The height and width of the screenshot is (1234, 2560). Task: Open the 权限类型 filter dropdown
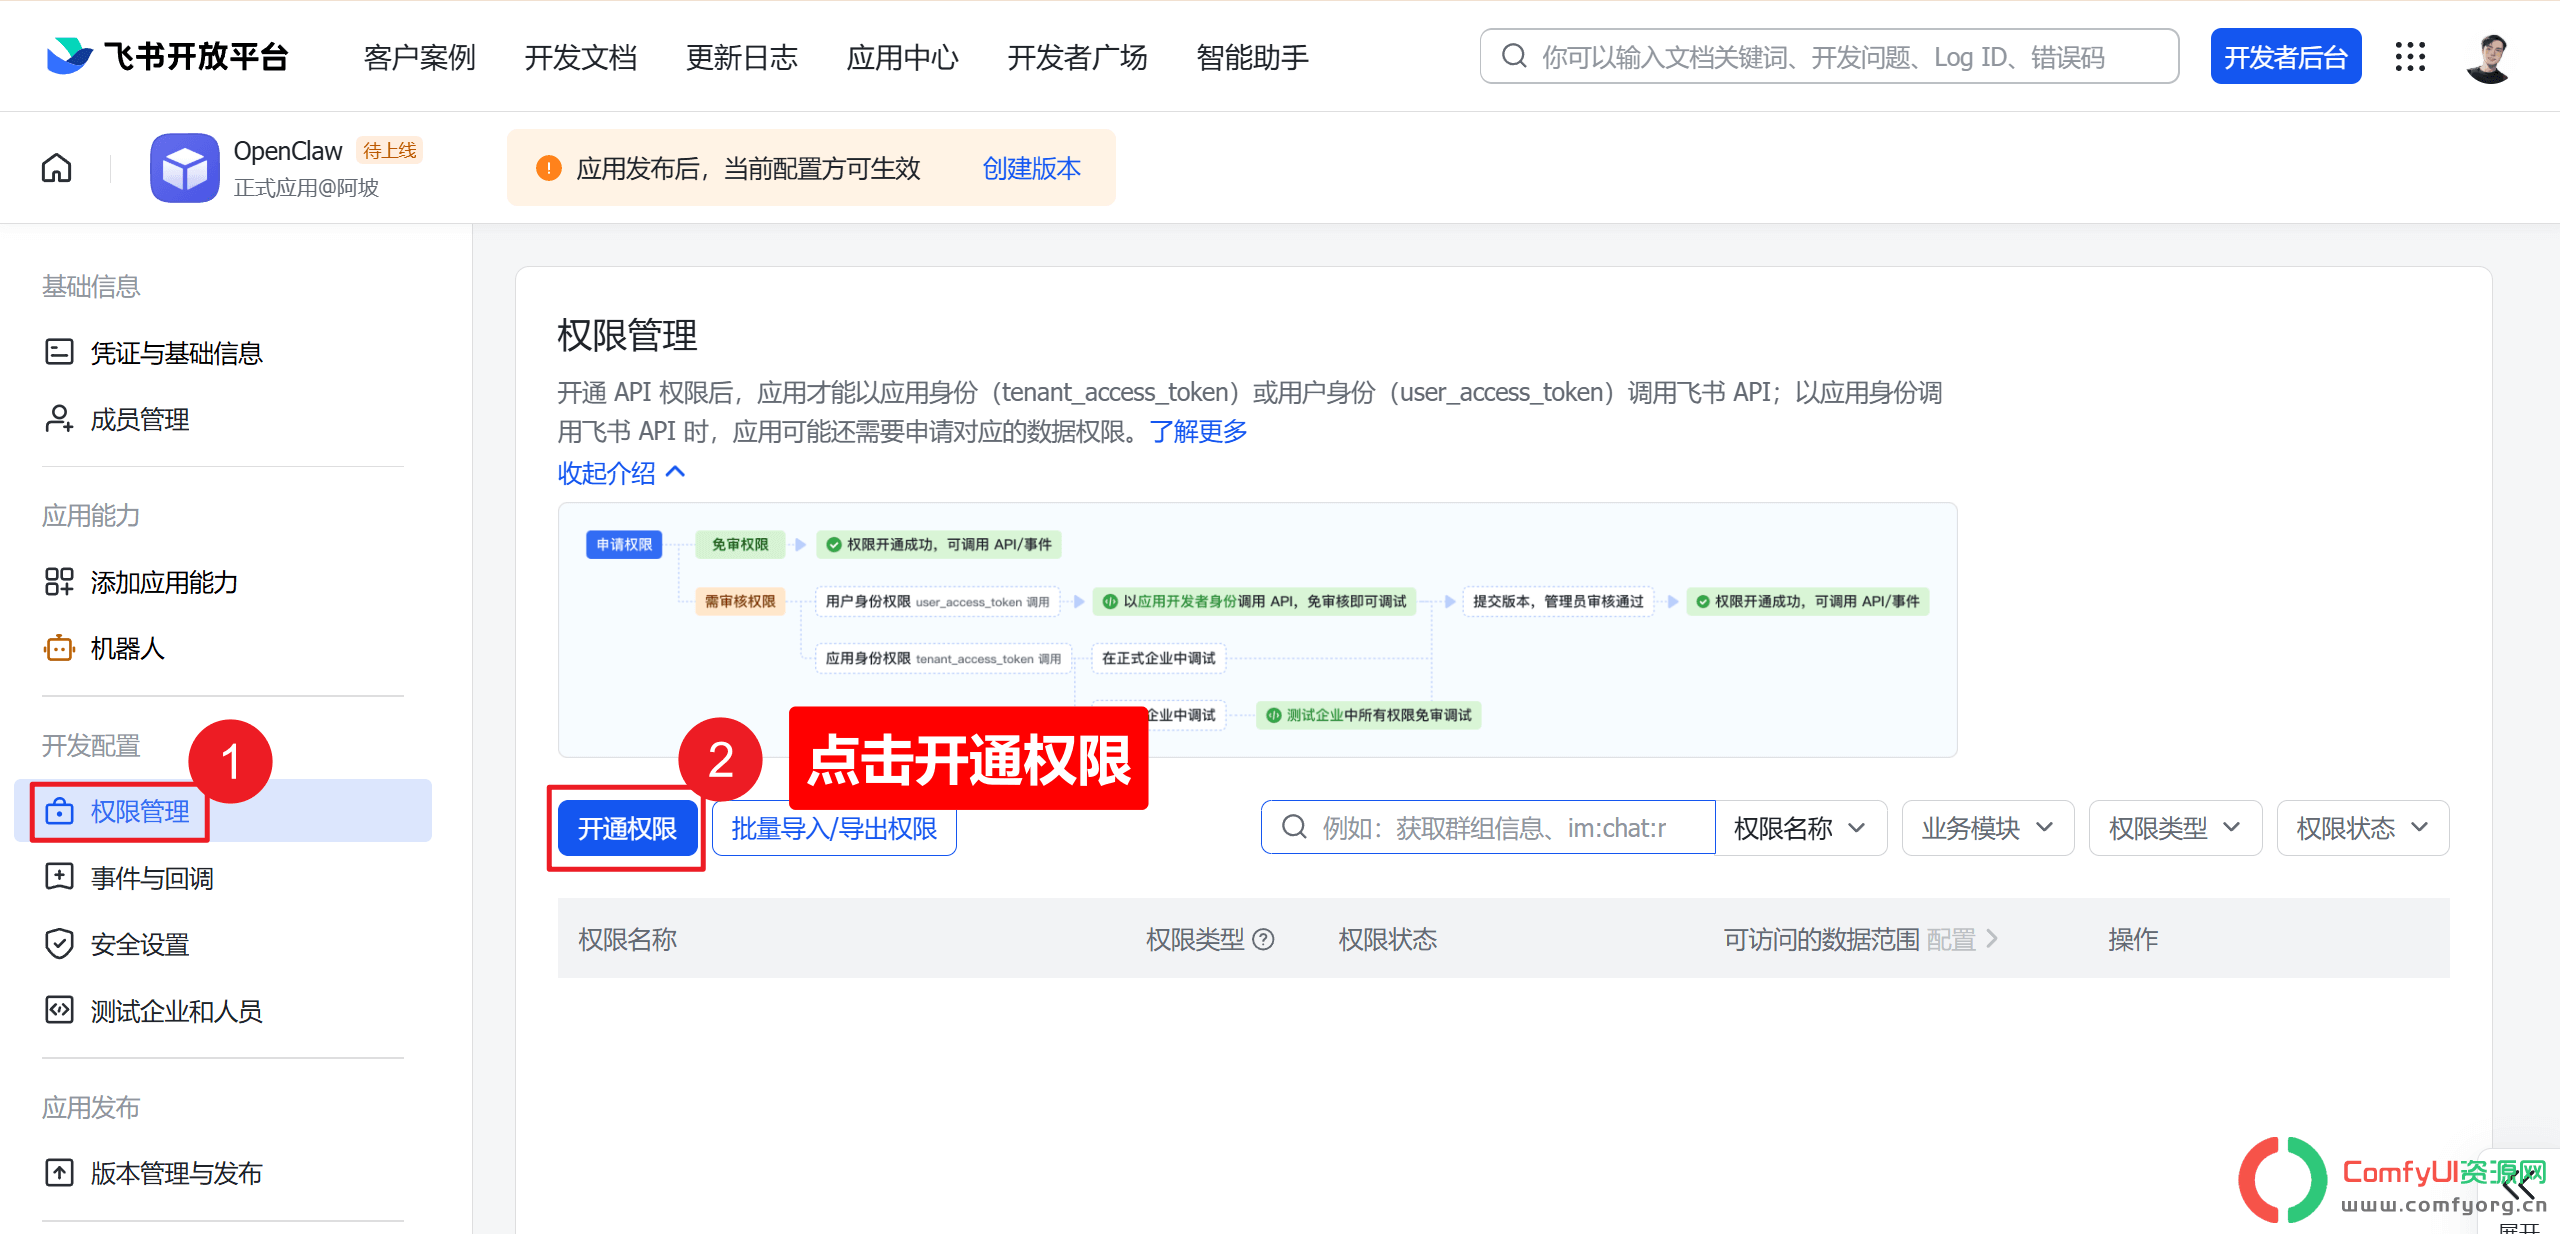coord(2175,828)
